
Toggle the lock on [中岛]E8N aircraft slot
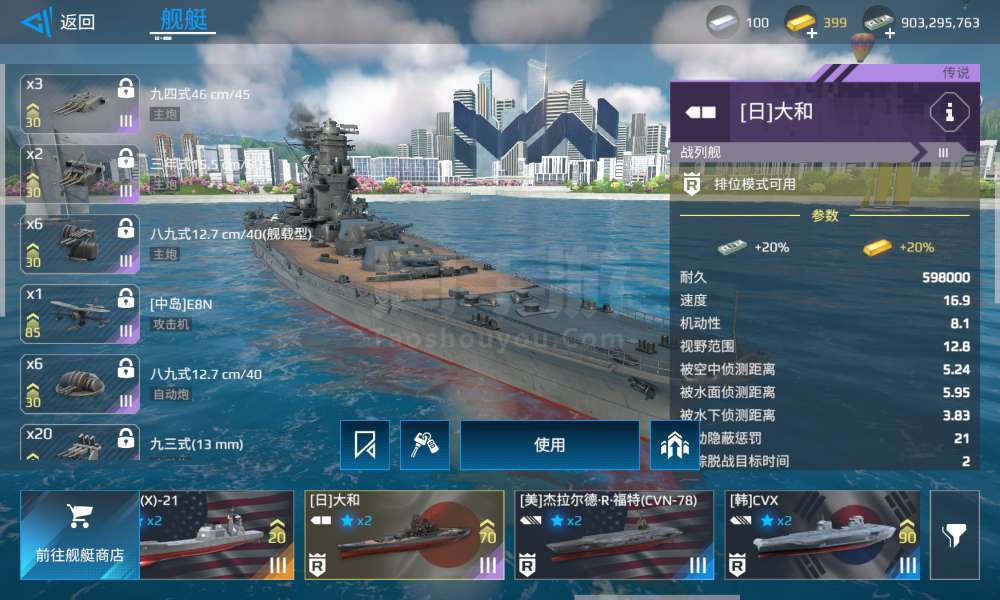(126, 298)
